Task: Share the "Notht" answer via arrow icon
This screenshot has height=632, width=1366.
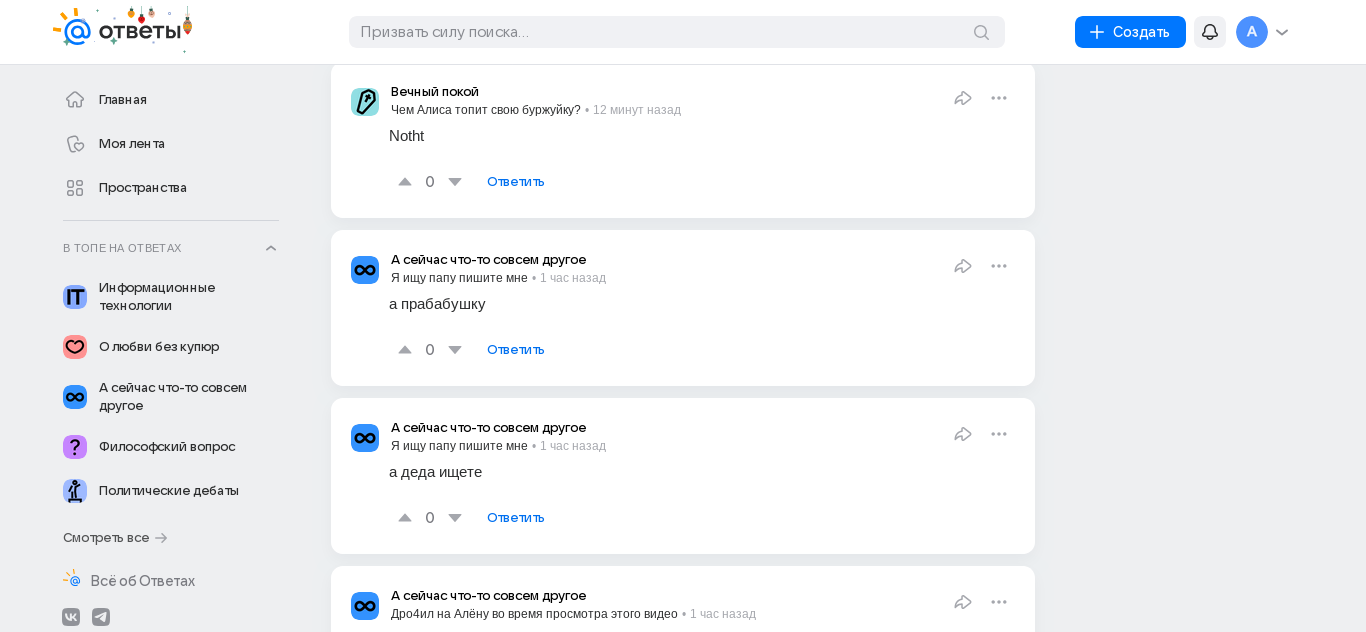Action: point(963,98)
